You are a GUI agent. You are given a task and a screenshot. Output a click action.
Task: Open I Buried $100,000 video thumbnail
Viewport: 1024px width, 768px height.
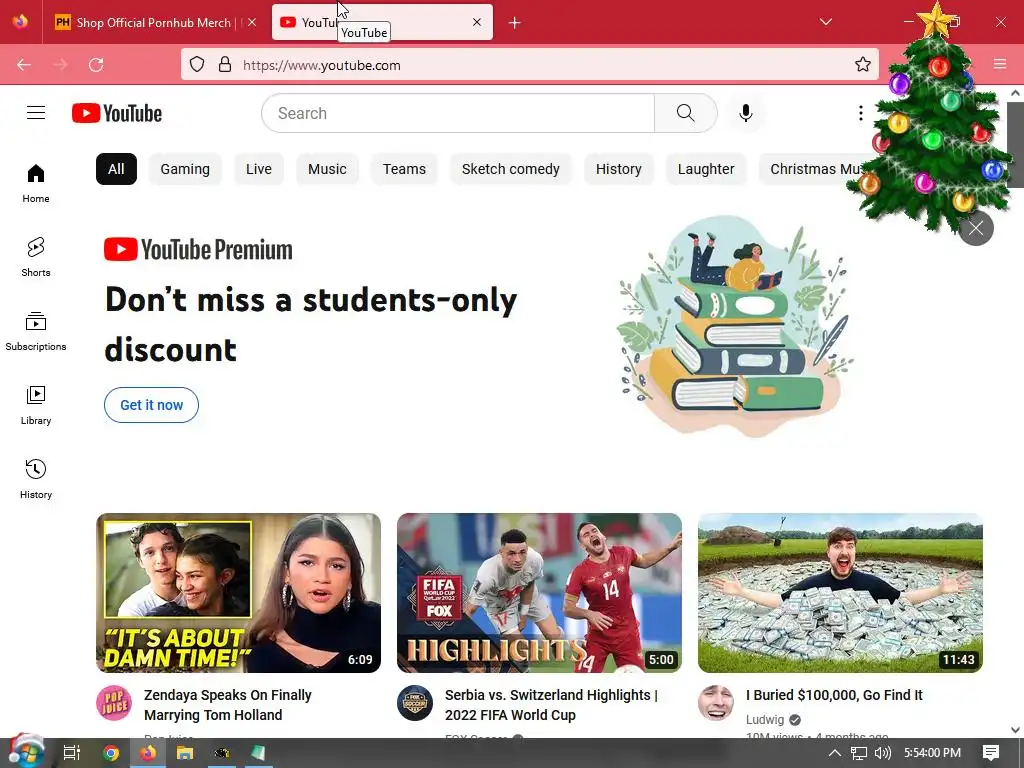tap(840, 593)
